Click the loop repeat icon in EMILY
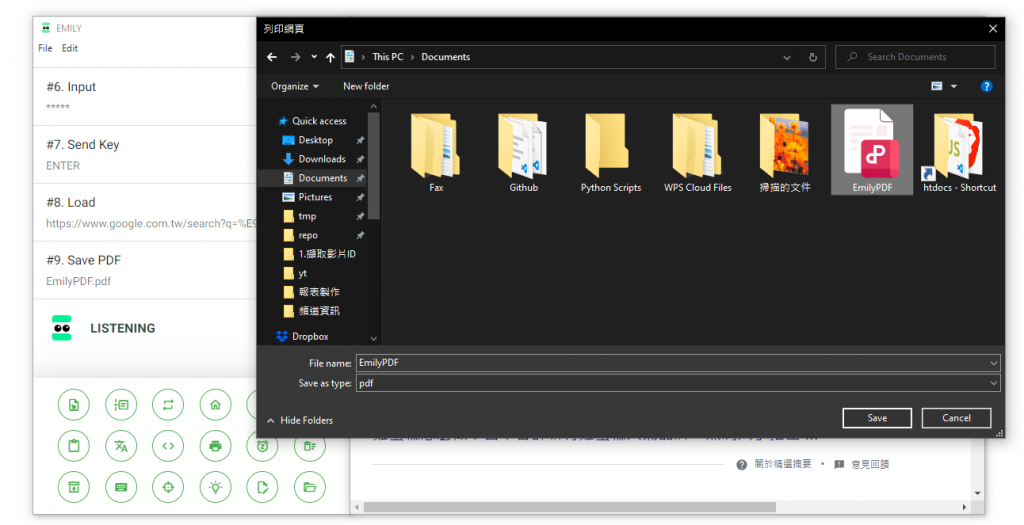 [x=168, y=405]
